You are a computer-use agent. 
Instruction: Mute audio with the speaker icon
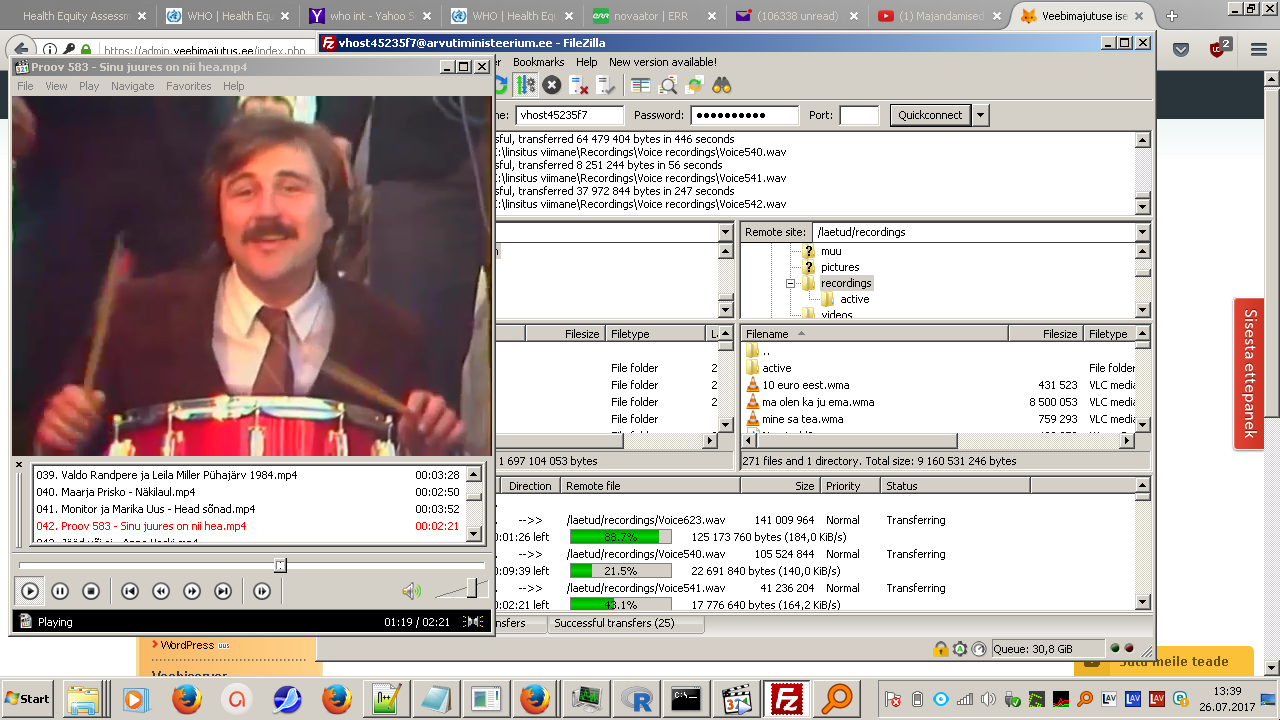[x=411, y=591]
